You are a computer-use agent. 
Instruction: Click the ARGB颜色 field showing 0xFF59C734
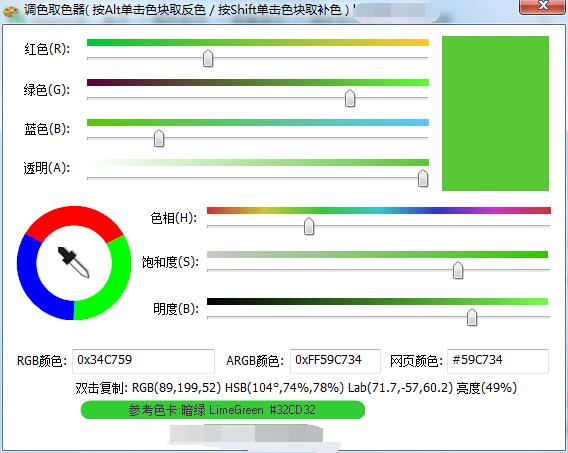point(335,361)
